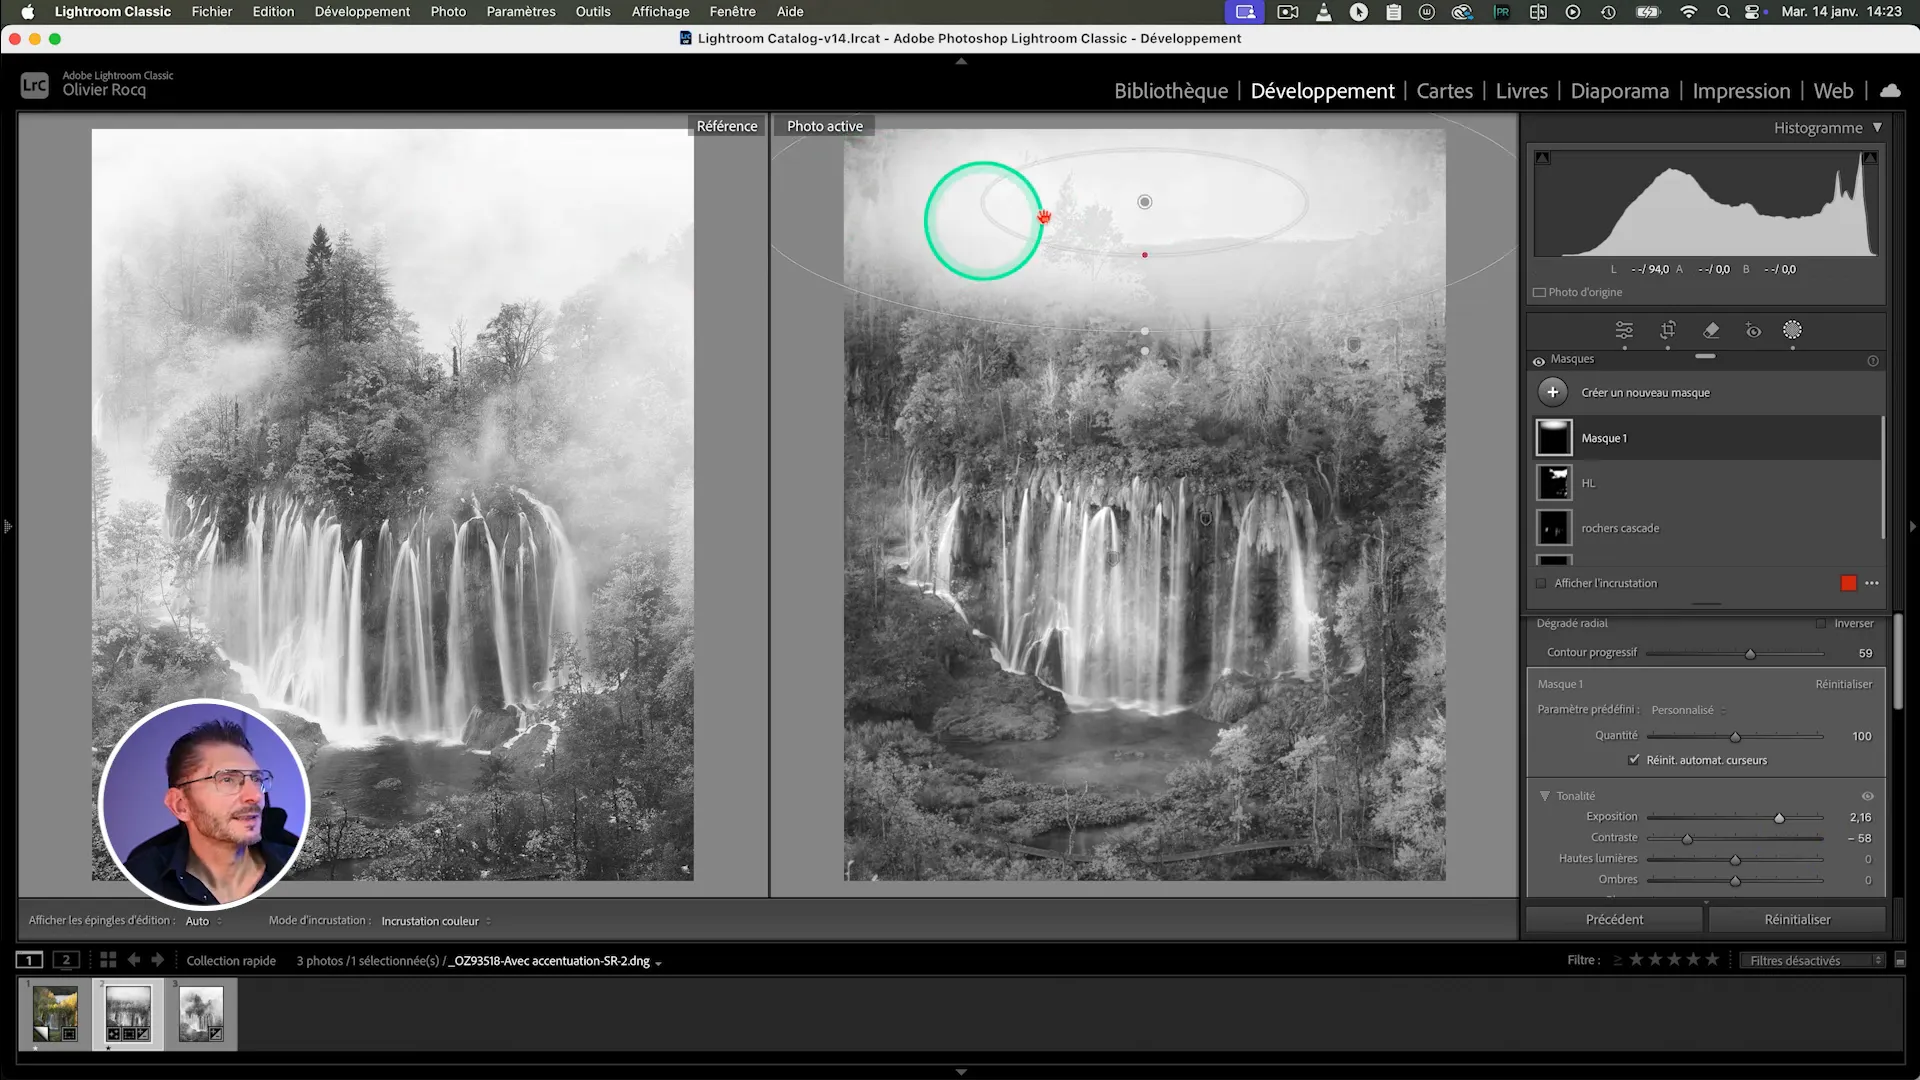Toggle all masks visibility eye in Masques panel
This screenshot has width=1920, height=1080.
click(1539, 360)
